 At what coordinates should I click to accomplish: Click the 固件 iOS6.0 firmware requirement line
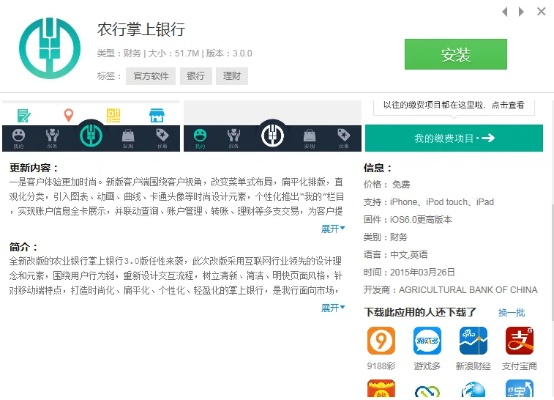pos(408,219)
